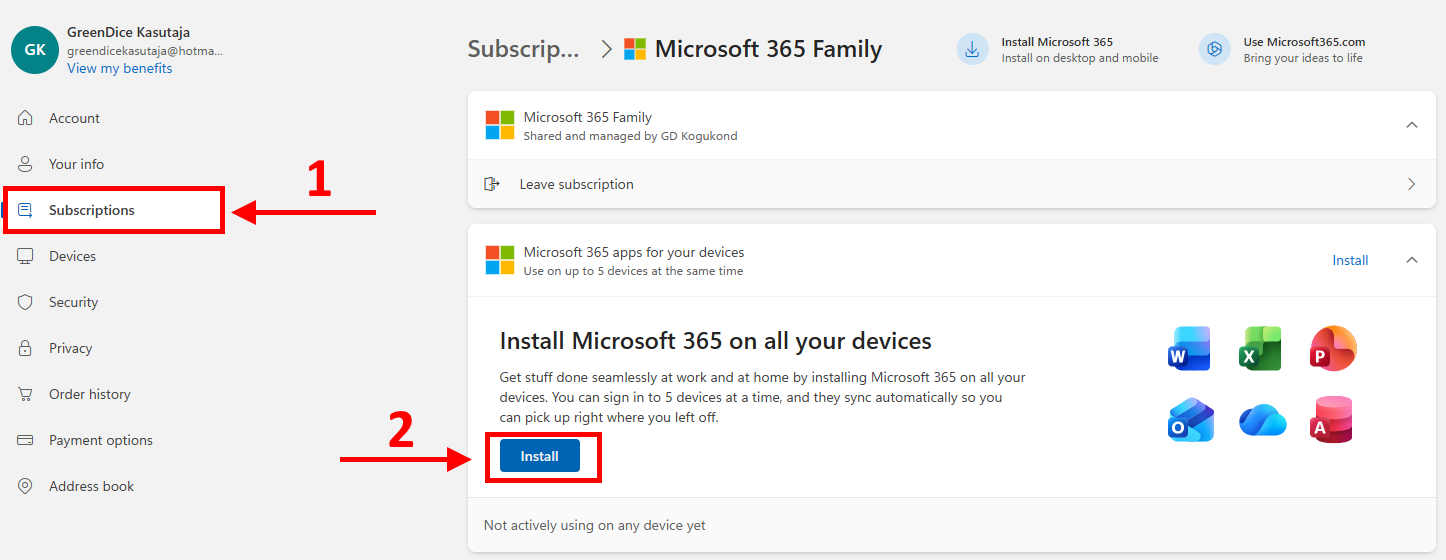Image resolution: width=1446 pixels, height=560 pixels.
Task: Open Payment options in the sidebar
Action: point(100,440)
